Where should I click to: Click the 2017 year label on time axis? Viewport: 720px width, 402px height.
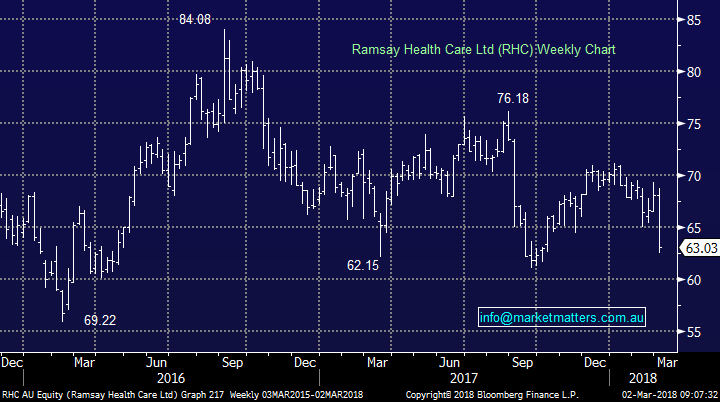464,378
